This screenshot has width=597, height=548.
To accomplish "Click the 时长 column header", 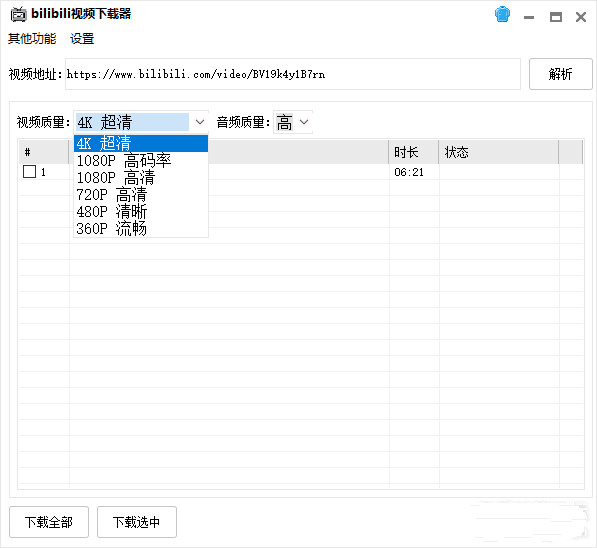I will pyautogui.click(x=413, y=152).
